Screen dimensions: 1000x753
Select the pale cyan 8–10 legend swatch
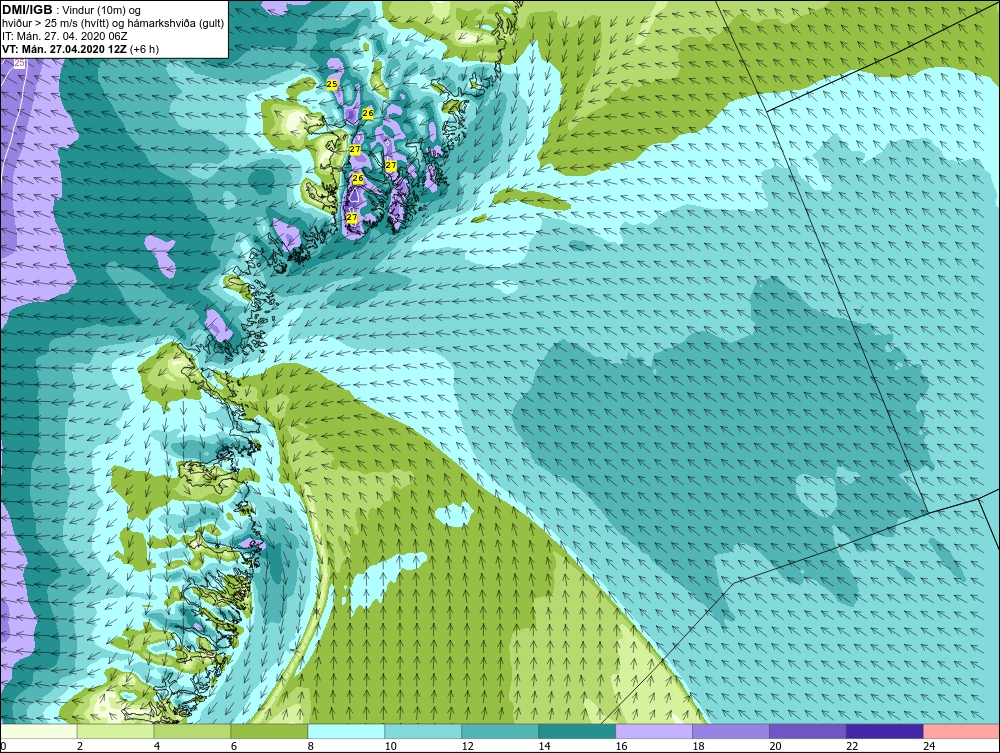pos(346,731)
